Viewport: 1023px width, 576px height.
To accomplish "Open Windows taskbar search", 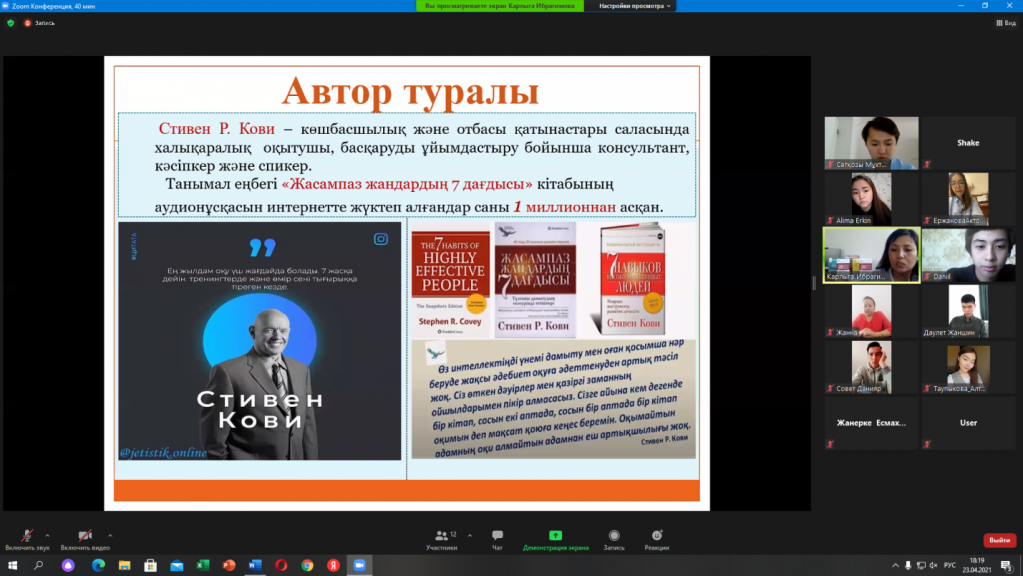I will pyautogui.click(x=38, y=566).
